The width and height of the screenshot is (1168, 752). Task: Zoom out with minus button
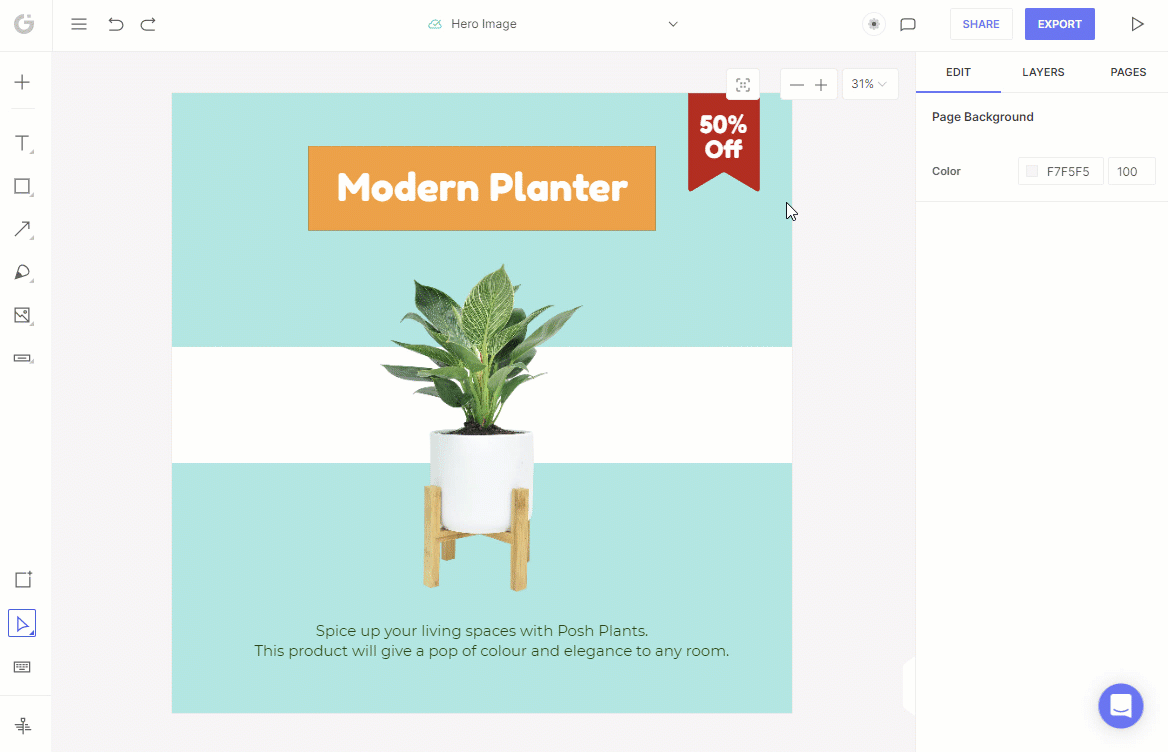[x=796, y=85]
